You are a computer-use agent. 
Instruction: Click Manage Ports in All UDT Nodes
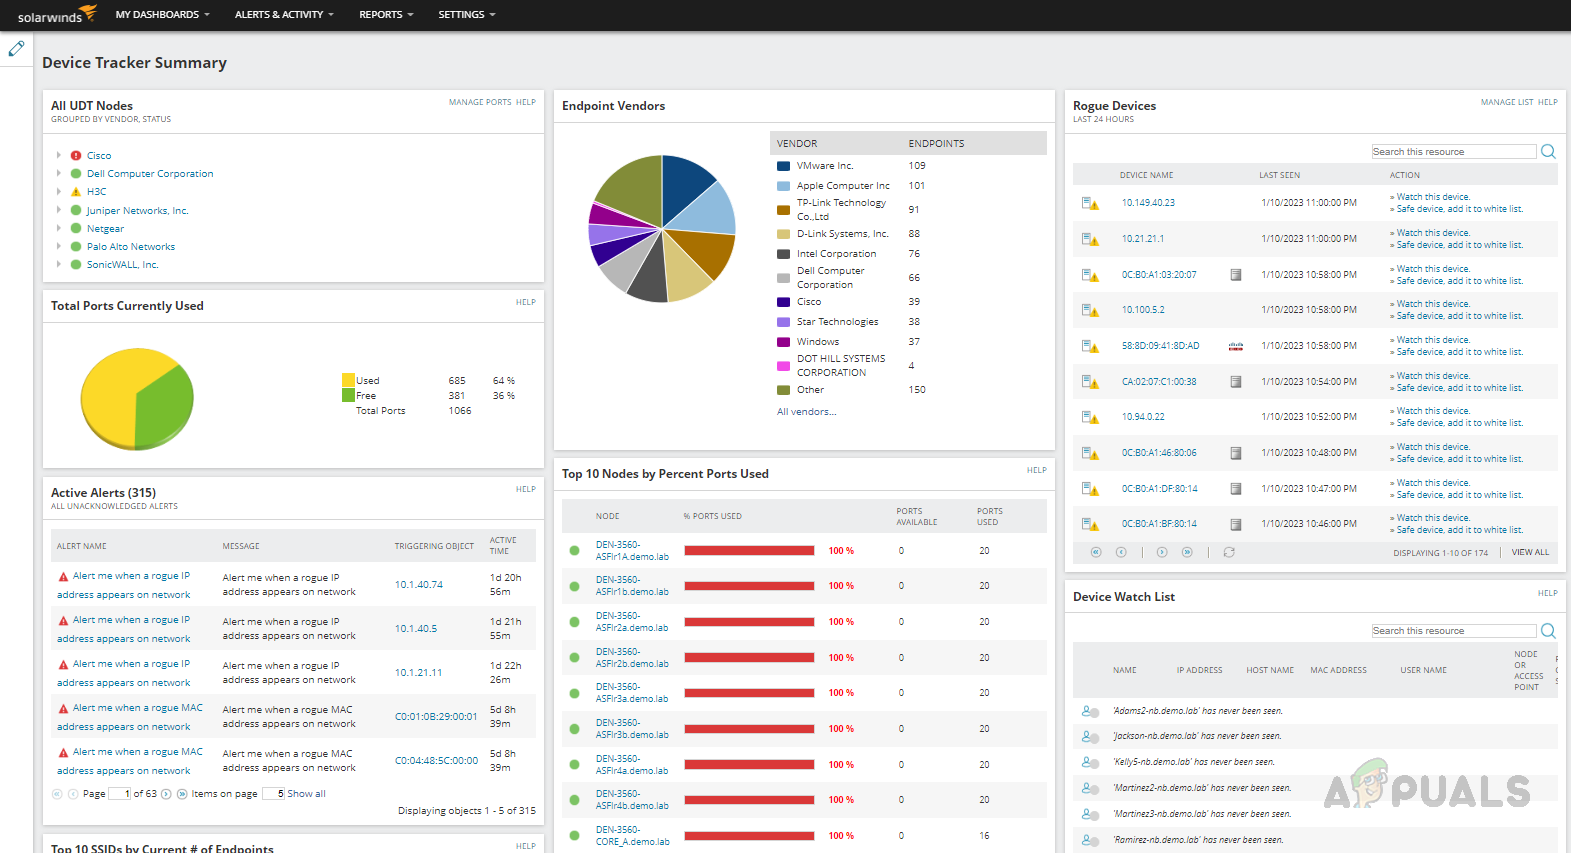click(480, 102)
